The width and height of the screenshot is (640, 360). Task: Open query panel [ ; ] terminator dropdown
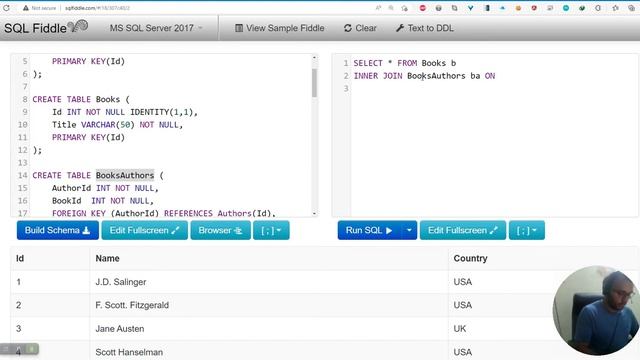click(527, 230)
